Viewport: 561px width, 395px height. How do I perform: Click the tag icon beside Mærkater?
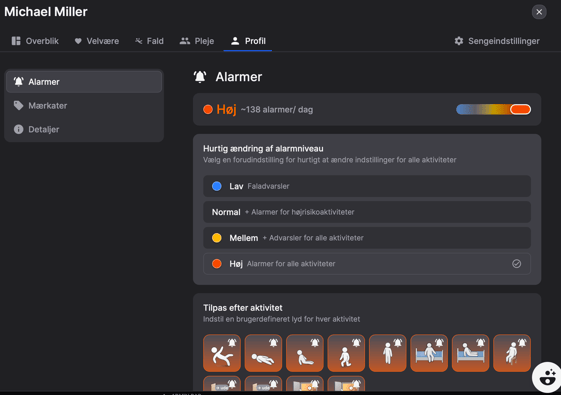coord(19,106)
